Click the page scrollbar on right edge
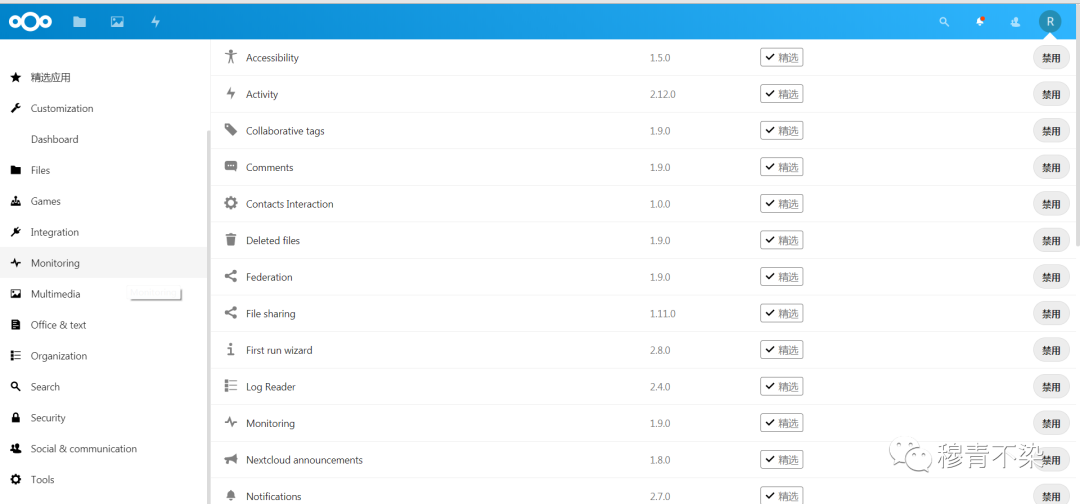The image size is (1080, 504). pyautogui.click(x=1077, y=145)
